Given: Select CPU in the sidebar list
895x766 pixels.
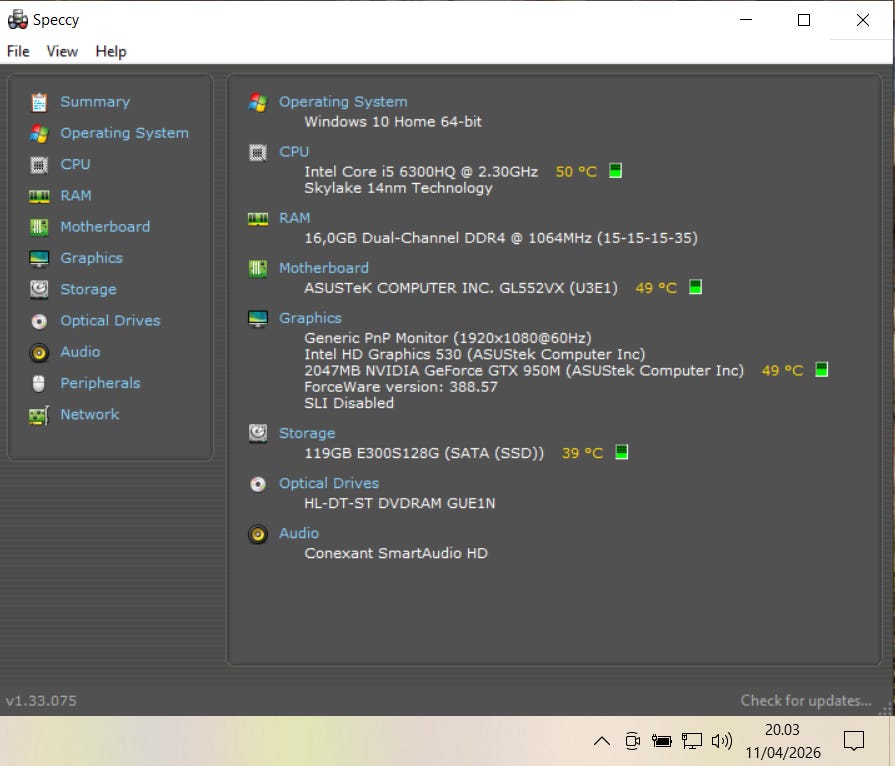Looking at the screenshot, I should 75,164.
